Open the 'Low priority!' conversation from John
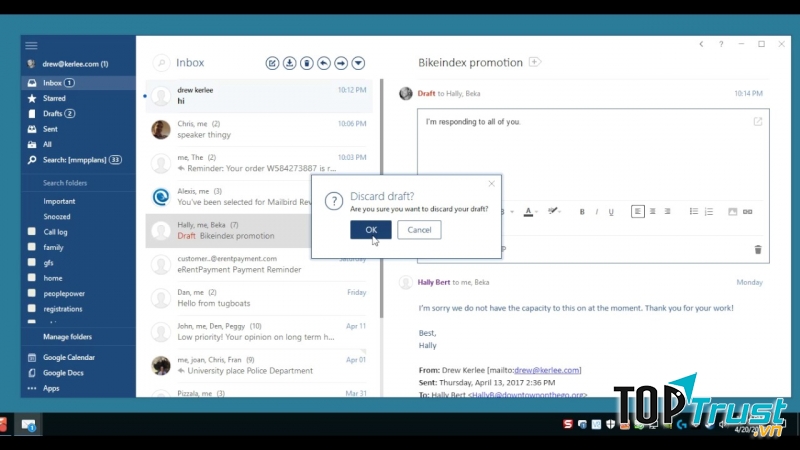 point(259,332)
